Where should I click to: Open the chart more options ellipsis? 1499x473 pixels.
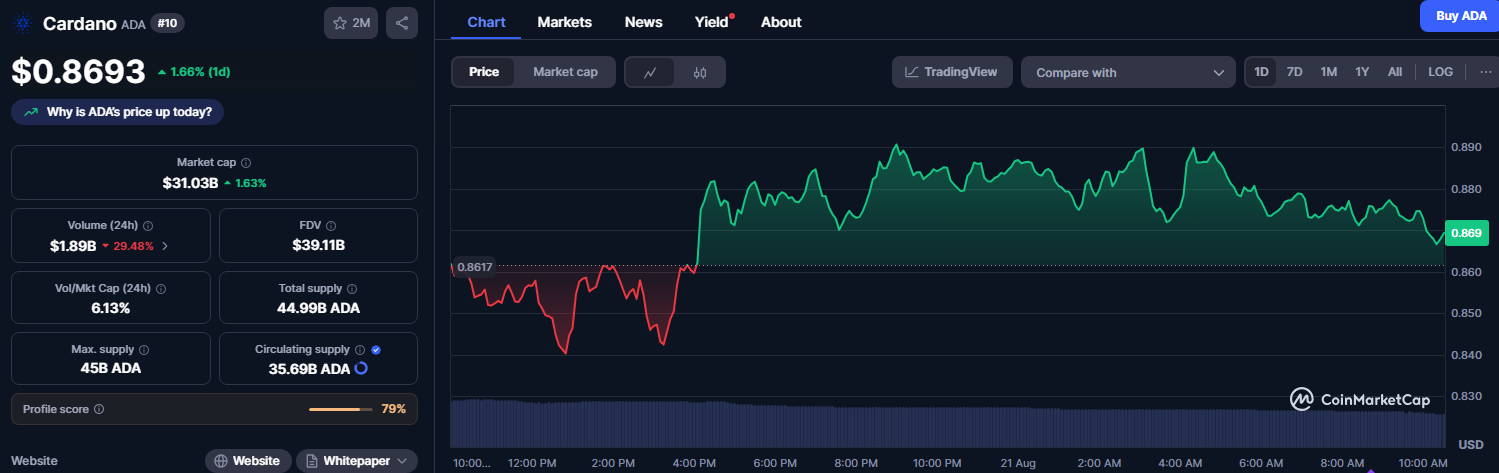[1483, 72]
